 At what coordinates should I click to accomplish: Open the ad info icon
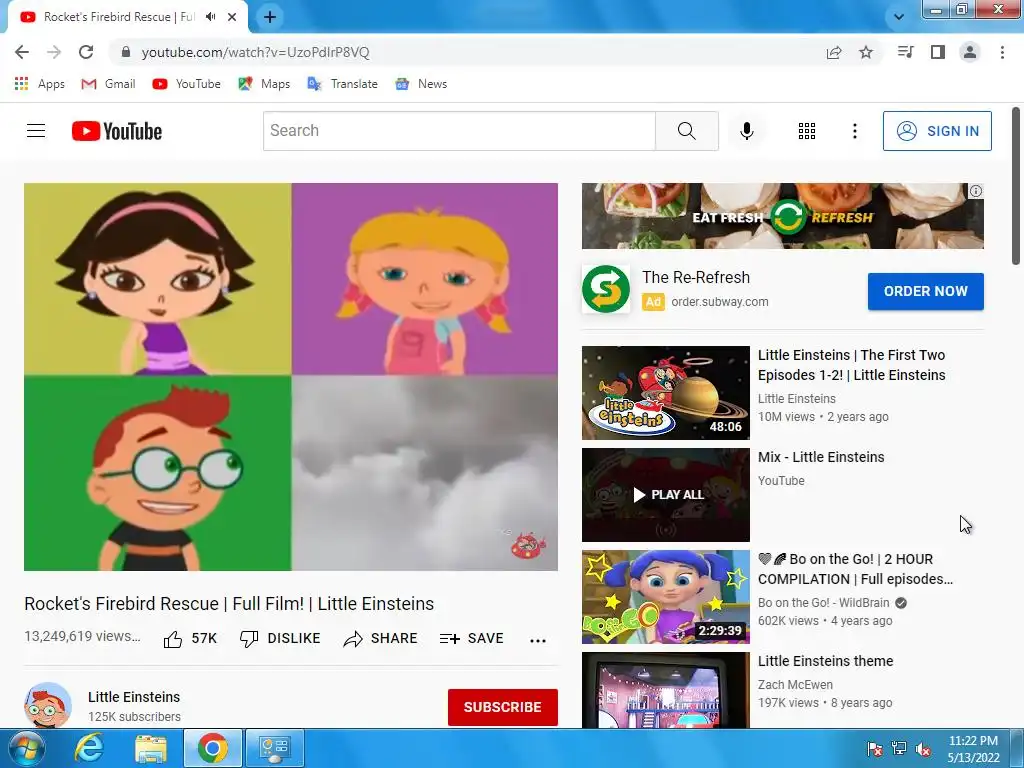976,191
